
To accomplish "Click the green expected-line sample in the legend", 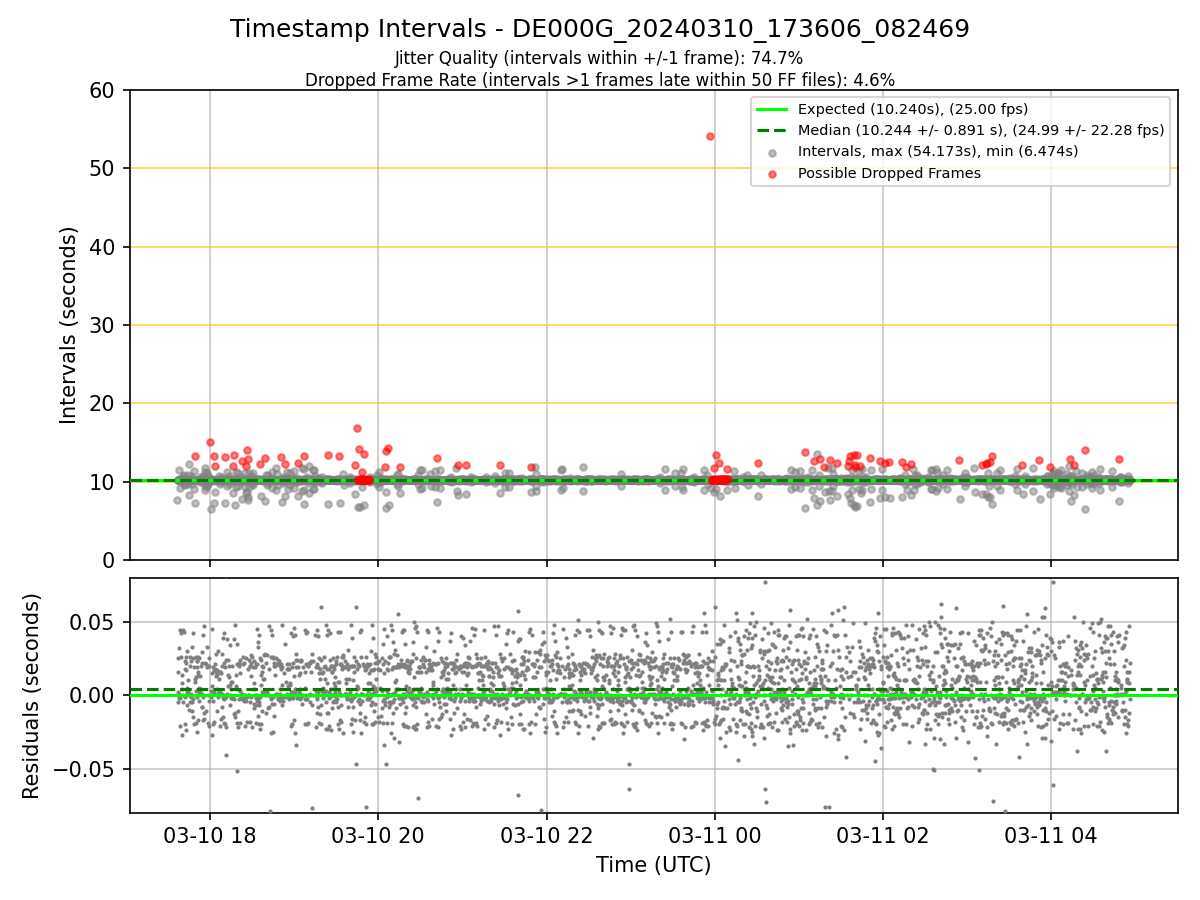I will [772, 109].
